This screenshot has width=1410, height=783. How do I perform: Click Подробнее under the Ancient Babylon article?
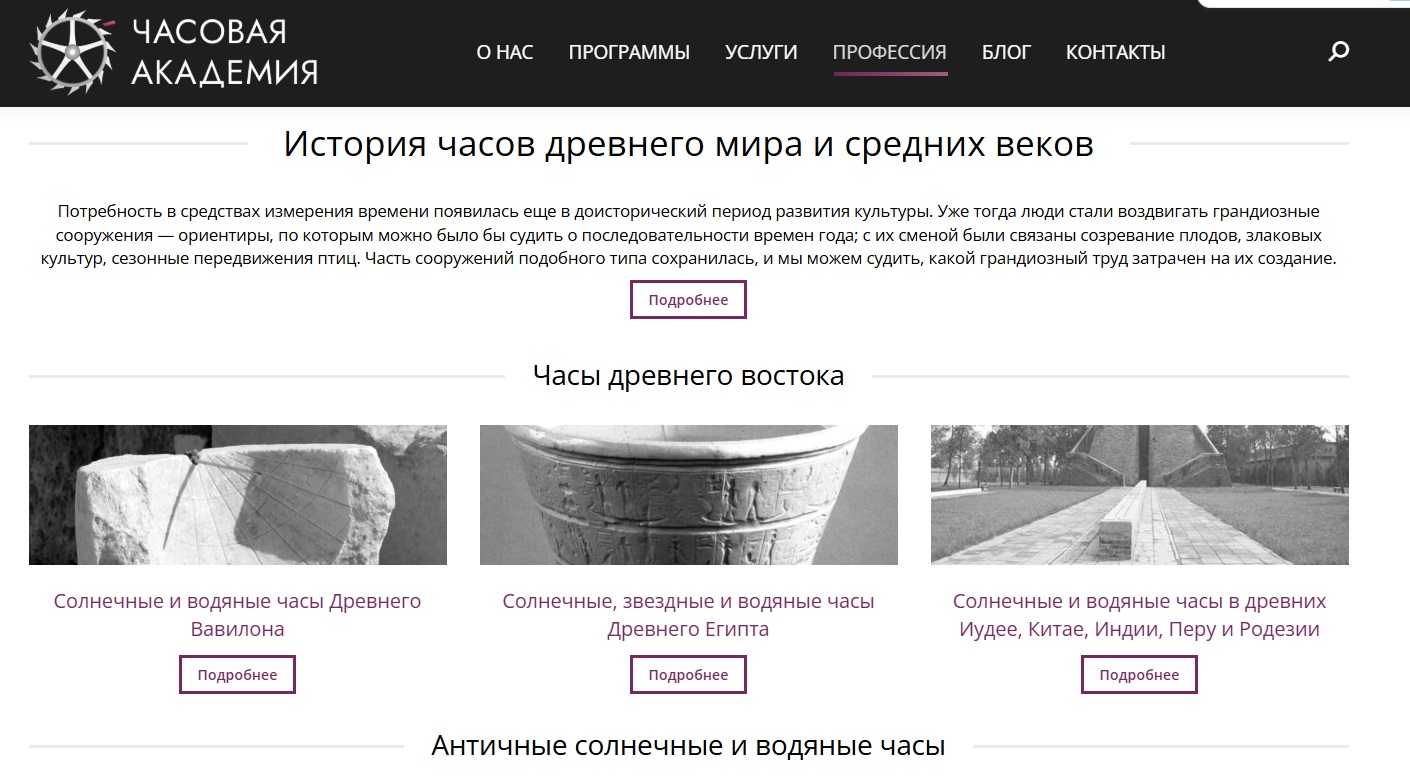[x=237, y=675]
